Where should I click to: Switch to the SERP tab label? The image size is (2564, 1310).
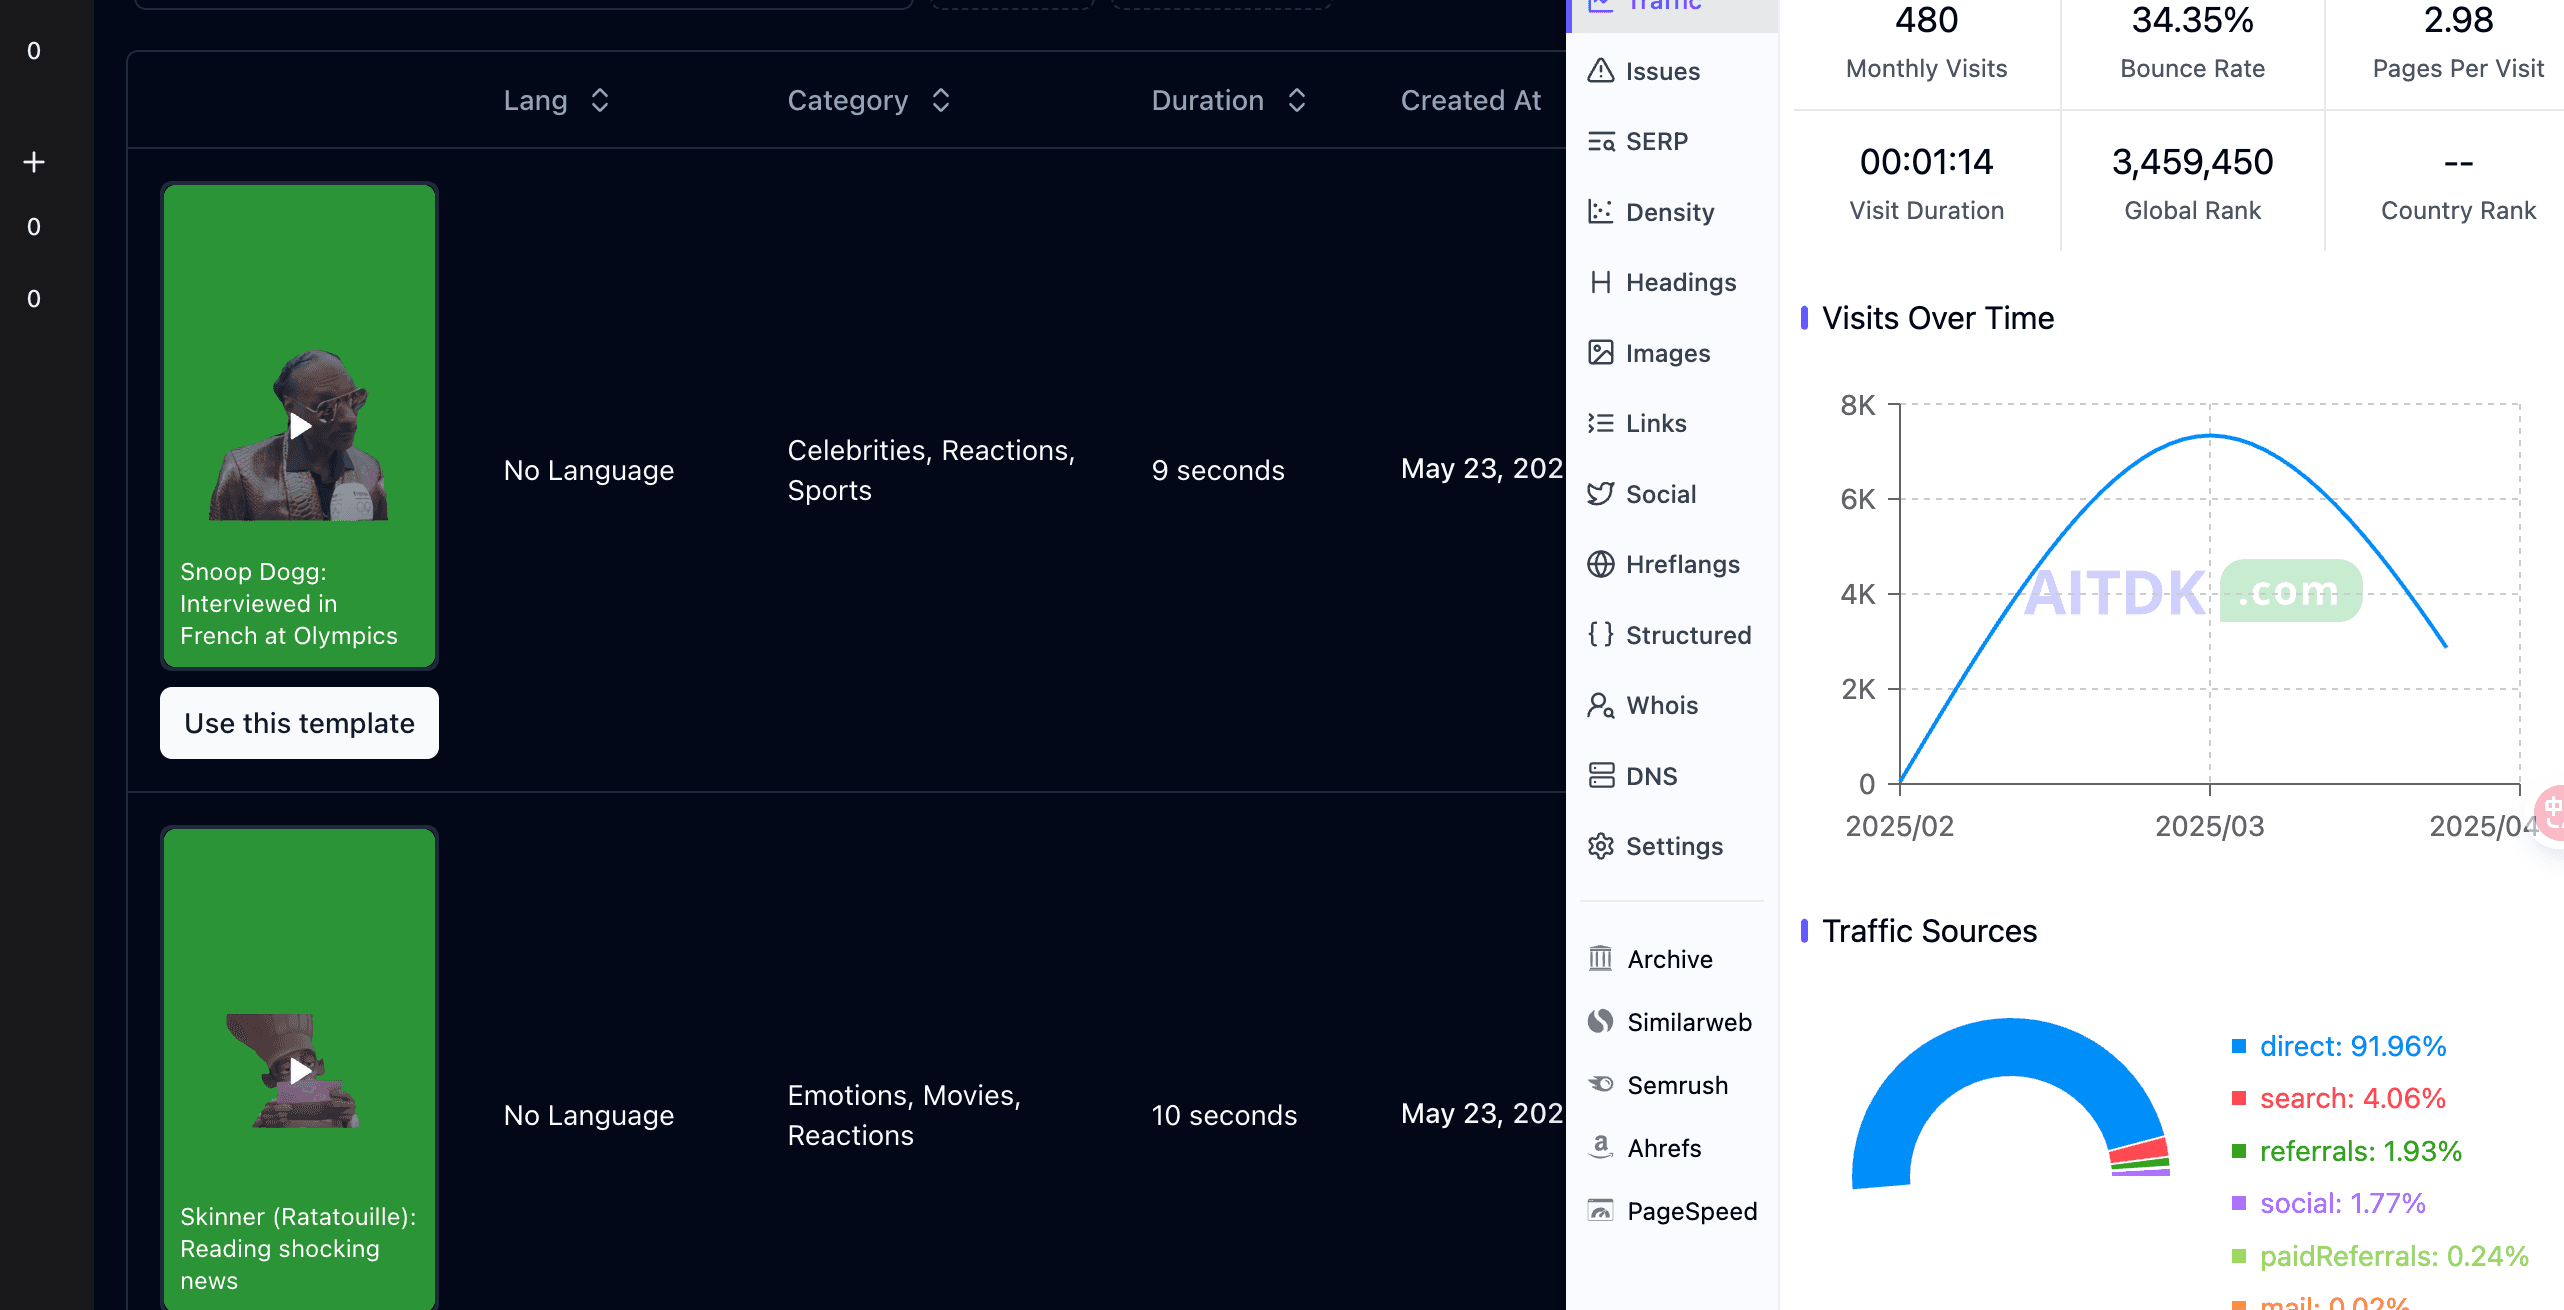pos(1657,141)
